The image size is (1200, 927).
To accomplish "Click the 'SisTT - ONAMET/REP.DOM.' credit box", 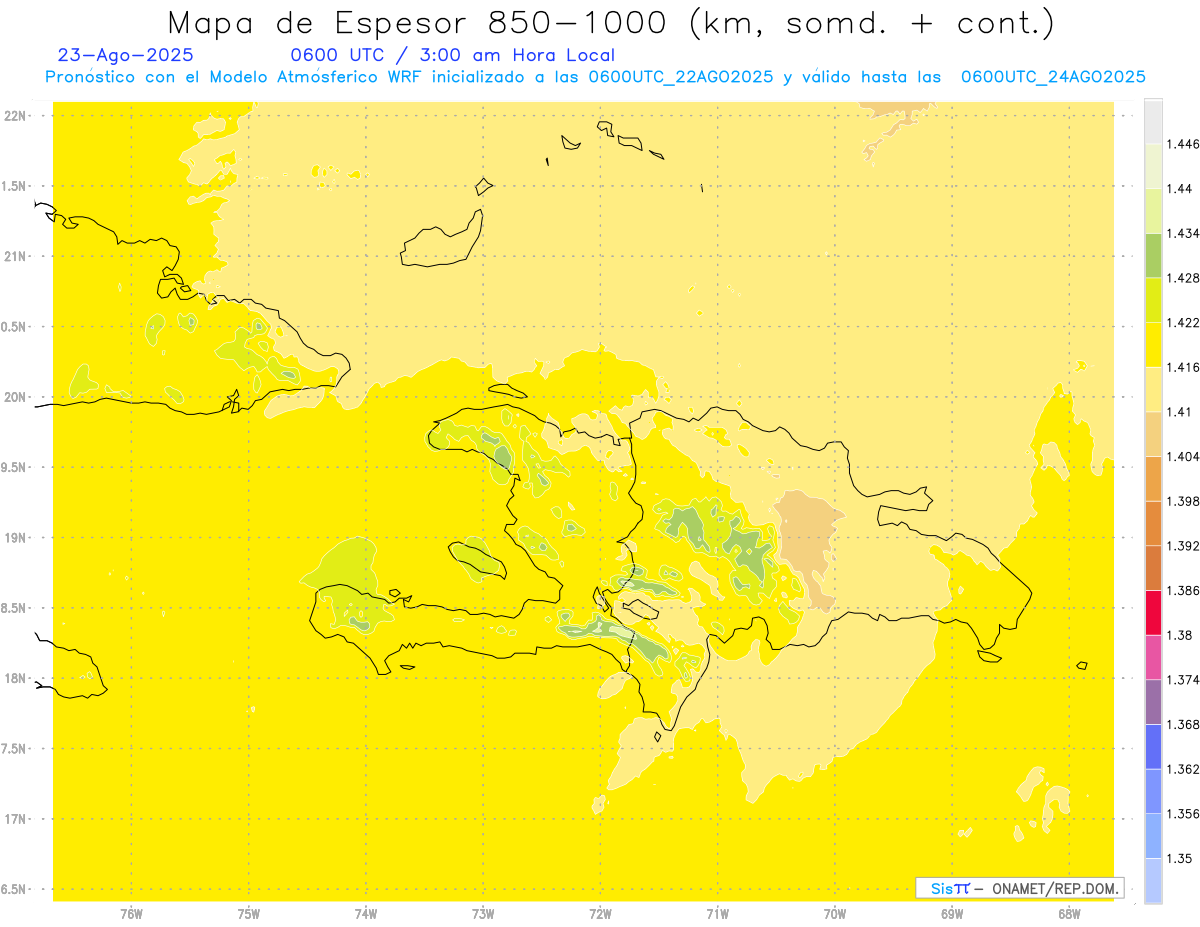I will point(1020,888).
